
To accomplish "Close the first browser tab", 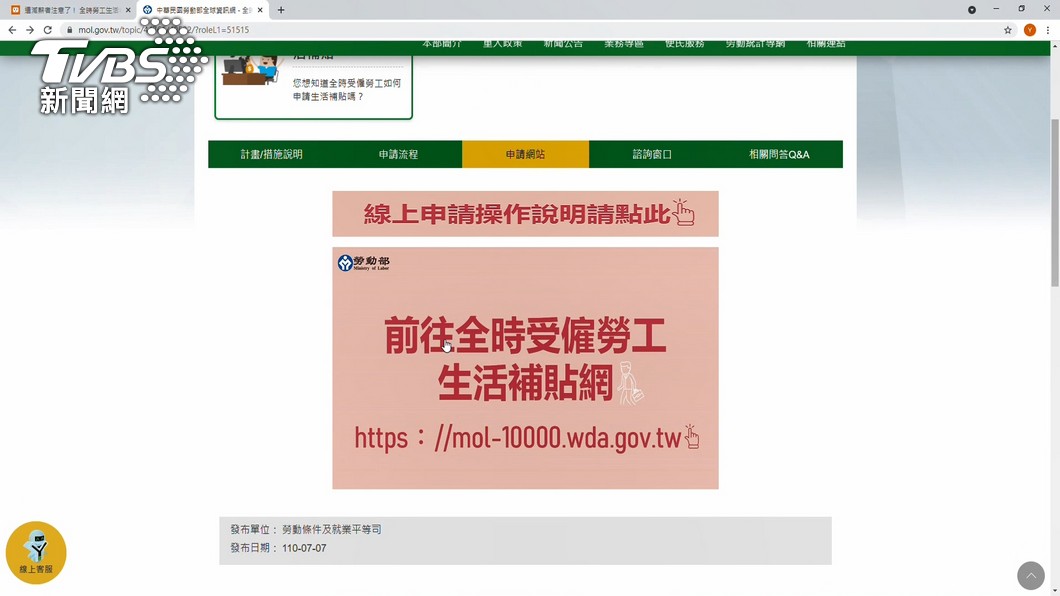I will (128, 10).
